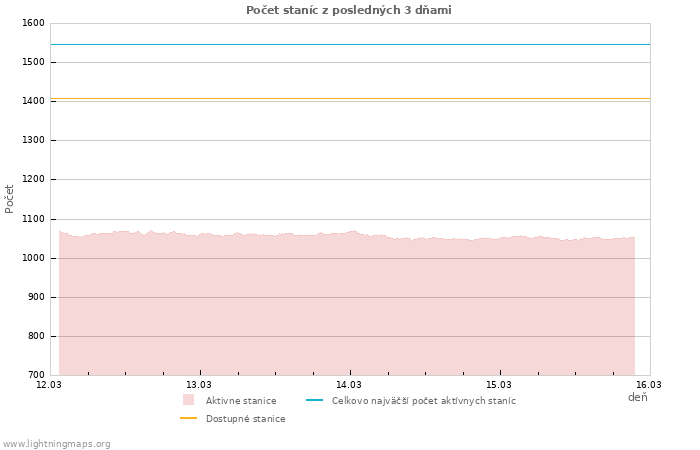Screen dimensions: 700x450
Task: Select the Dostupné stanice legend label
Action: [x=245, y=419]
